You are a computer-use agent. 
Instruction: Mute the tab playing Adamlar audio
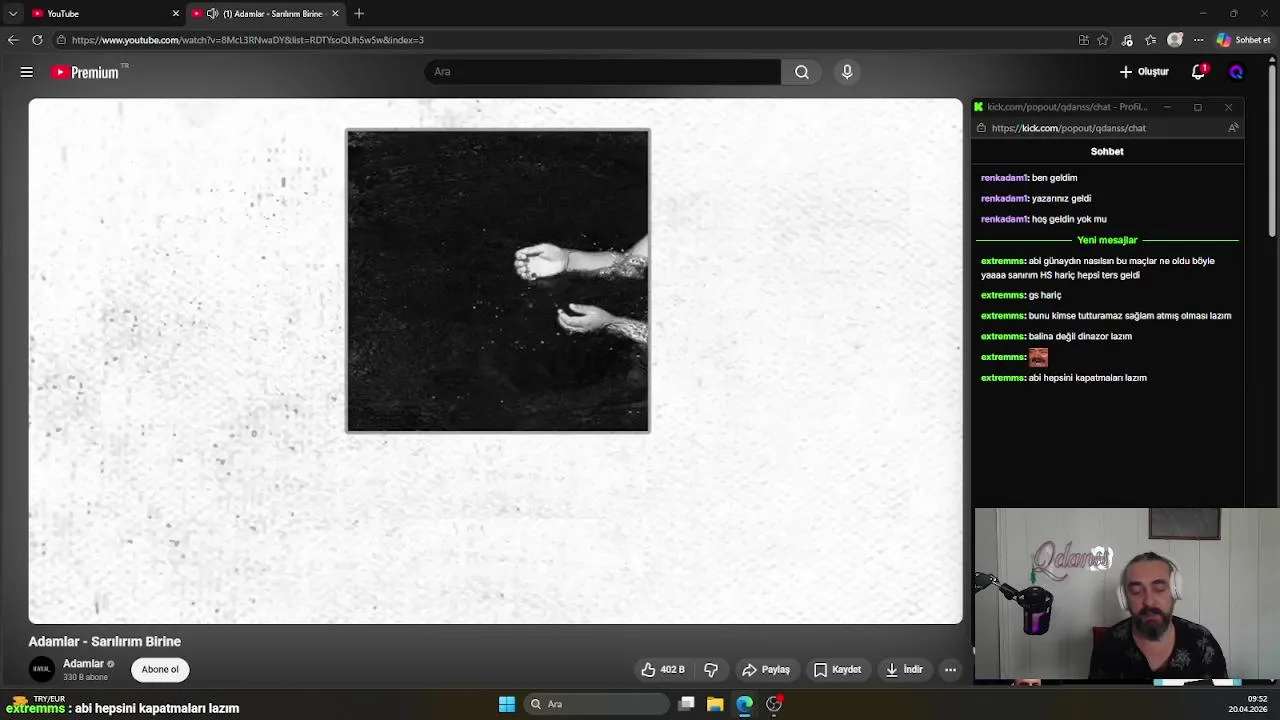click(x=212, y=14)
